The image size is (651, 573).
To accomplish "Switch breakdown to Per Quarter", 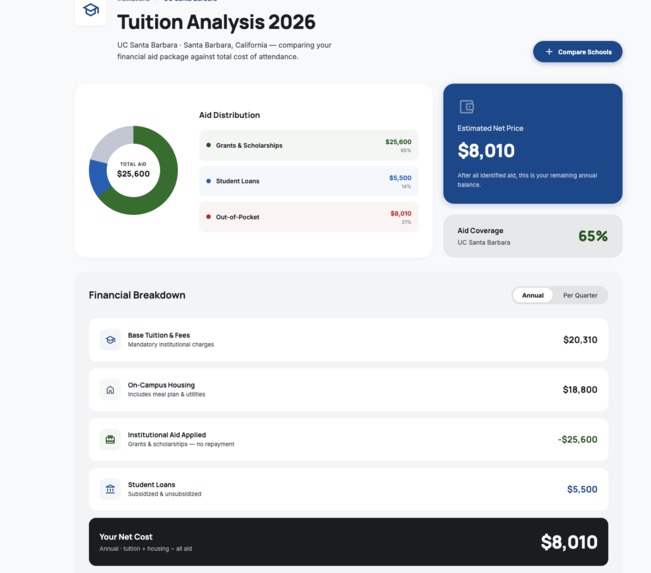I will (580, 295).
